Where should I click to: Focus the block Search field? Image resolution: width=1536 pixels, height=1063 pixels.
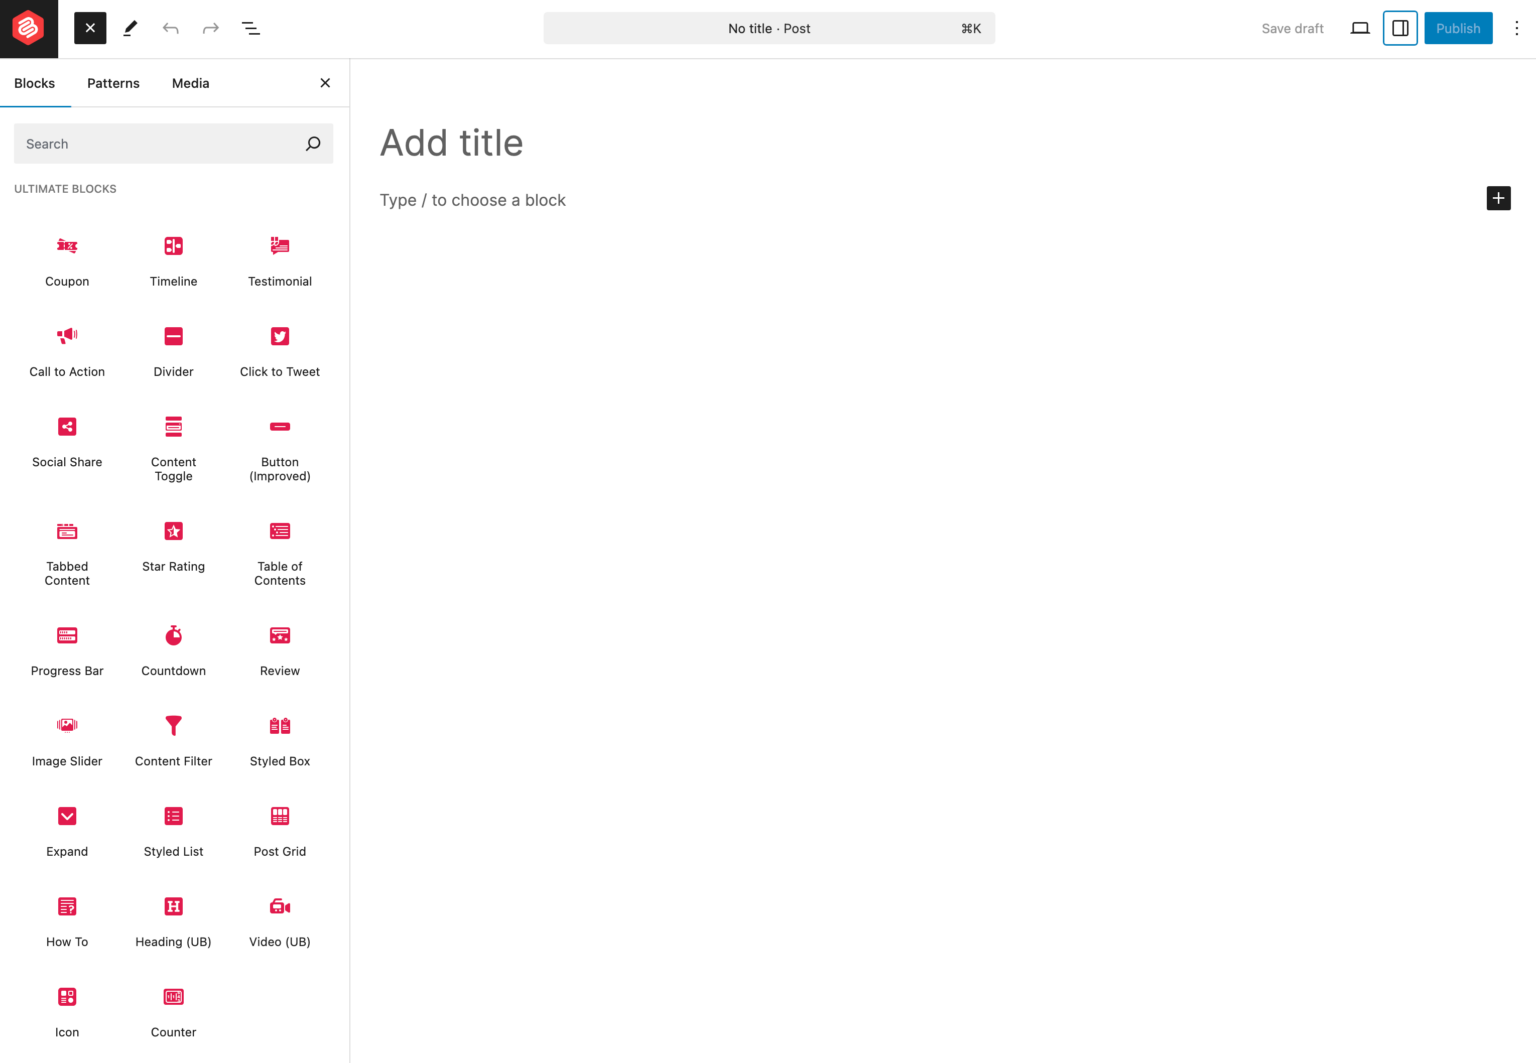click(173, 144)
